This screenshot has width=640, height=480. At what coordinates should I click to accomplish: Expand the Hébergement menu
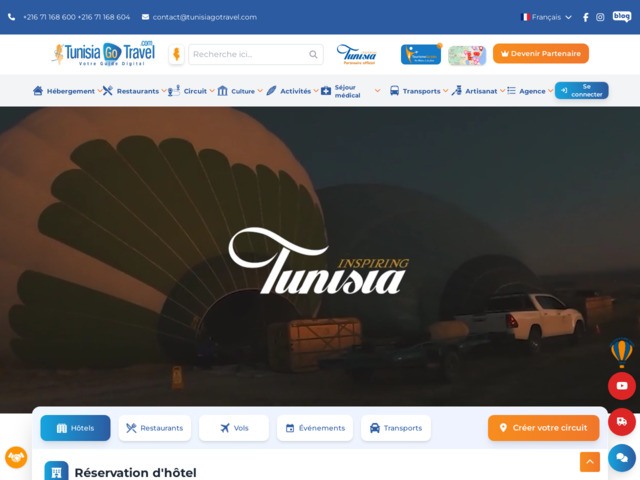[x=67, y=91]
